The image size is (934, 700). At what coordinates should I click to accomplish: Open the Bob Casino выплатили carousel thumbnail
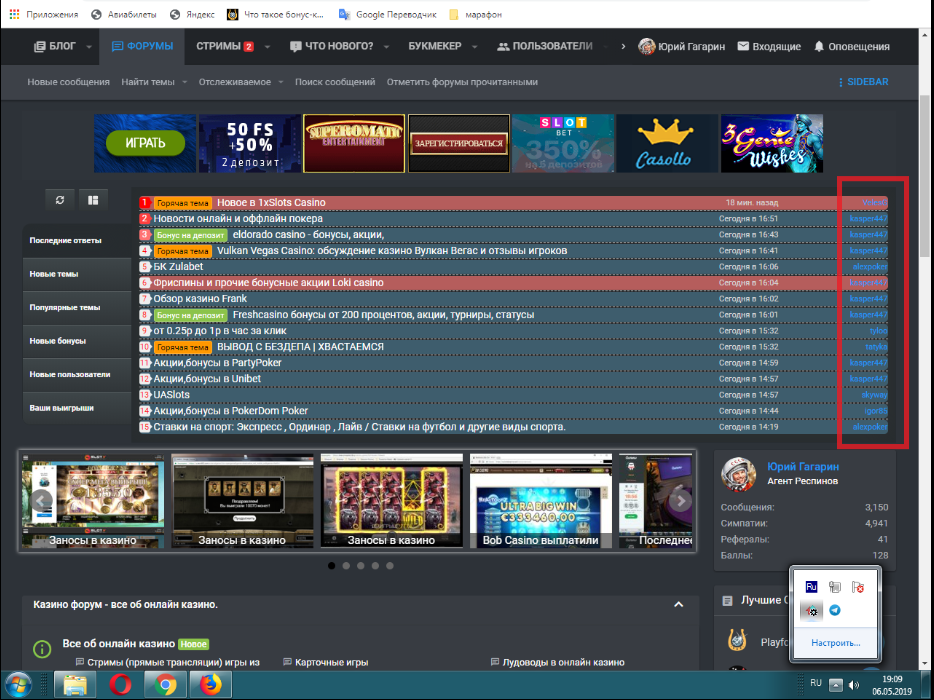click(x=540, y=500)
